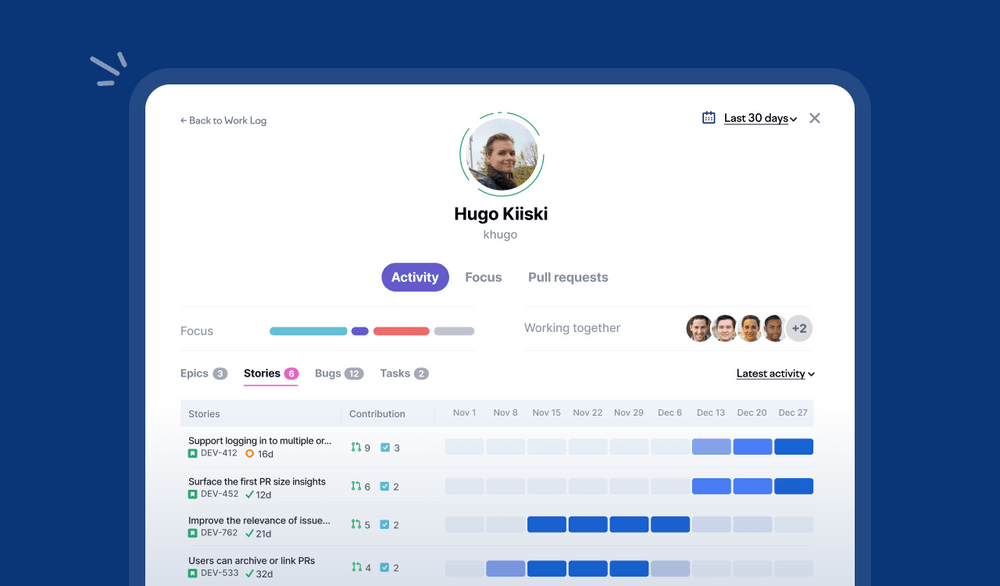Click the teal segment of the Focus bar

click(307, 330)
